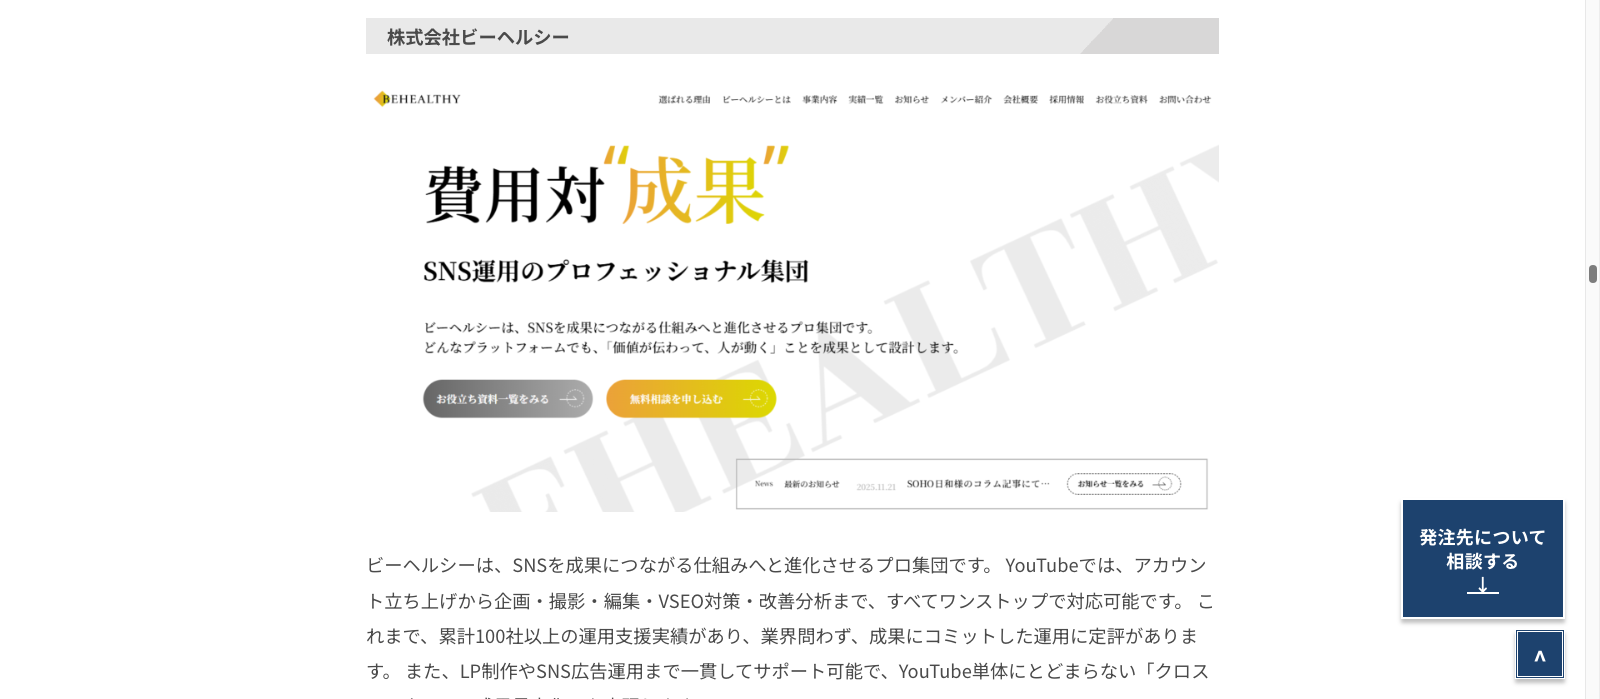The height and width of the screenshot is (699, 1600).
Task: Click the gray お役立ち資料一覧をみる button
Action: pos(508,399)
